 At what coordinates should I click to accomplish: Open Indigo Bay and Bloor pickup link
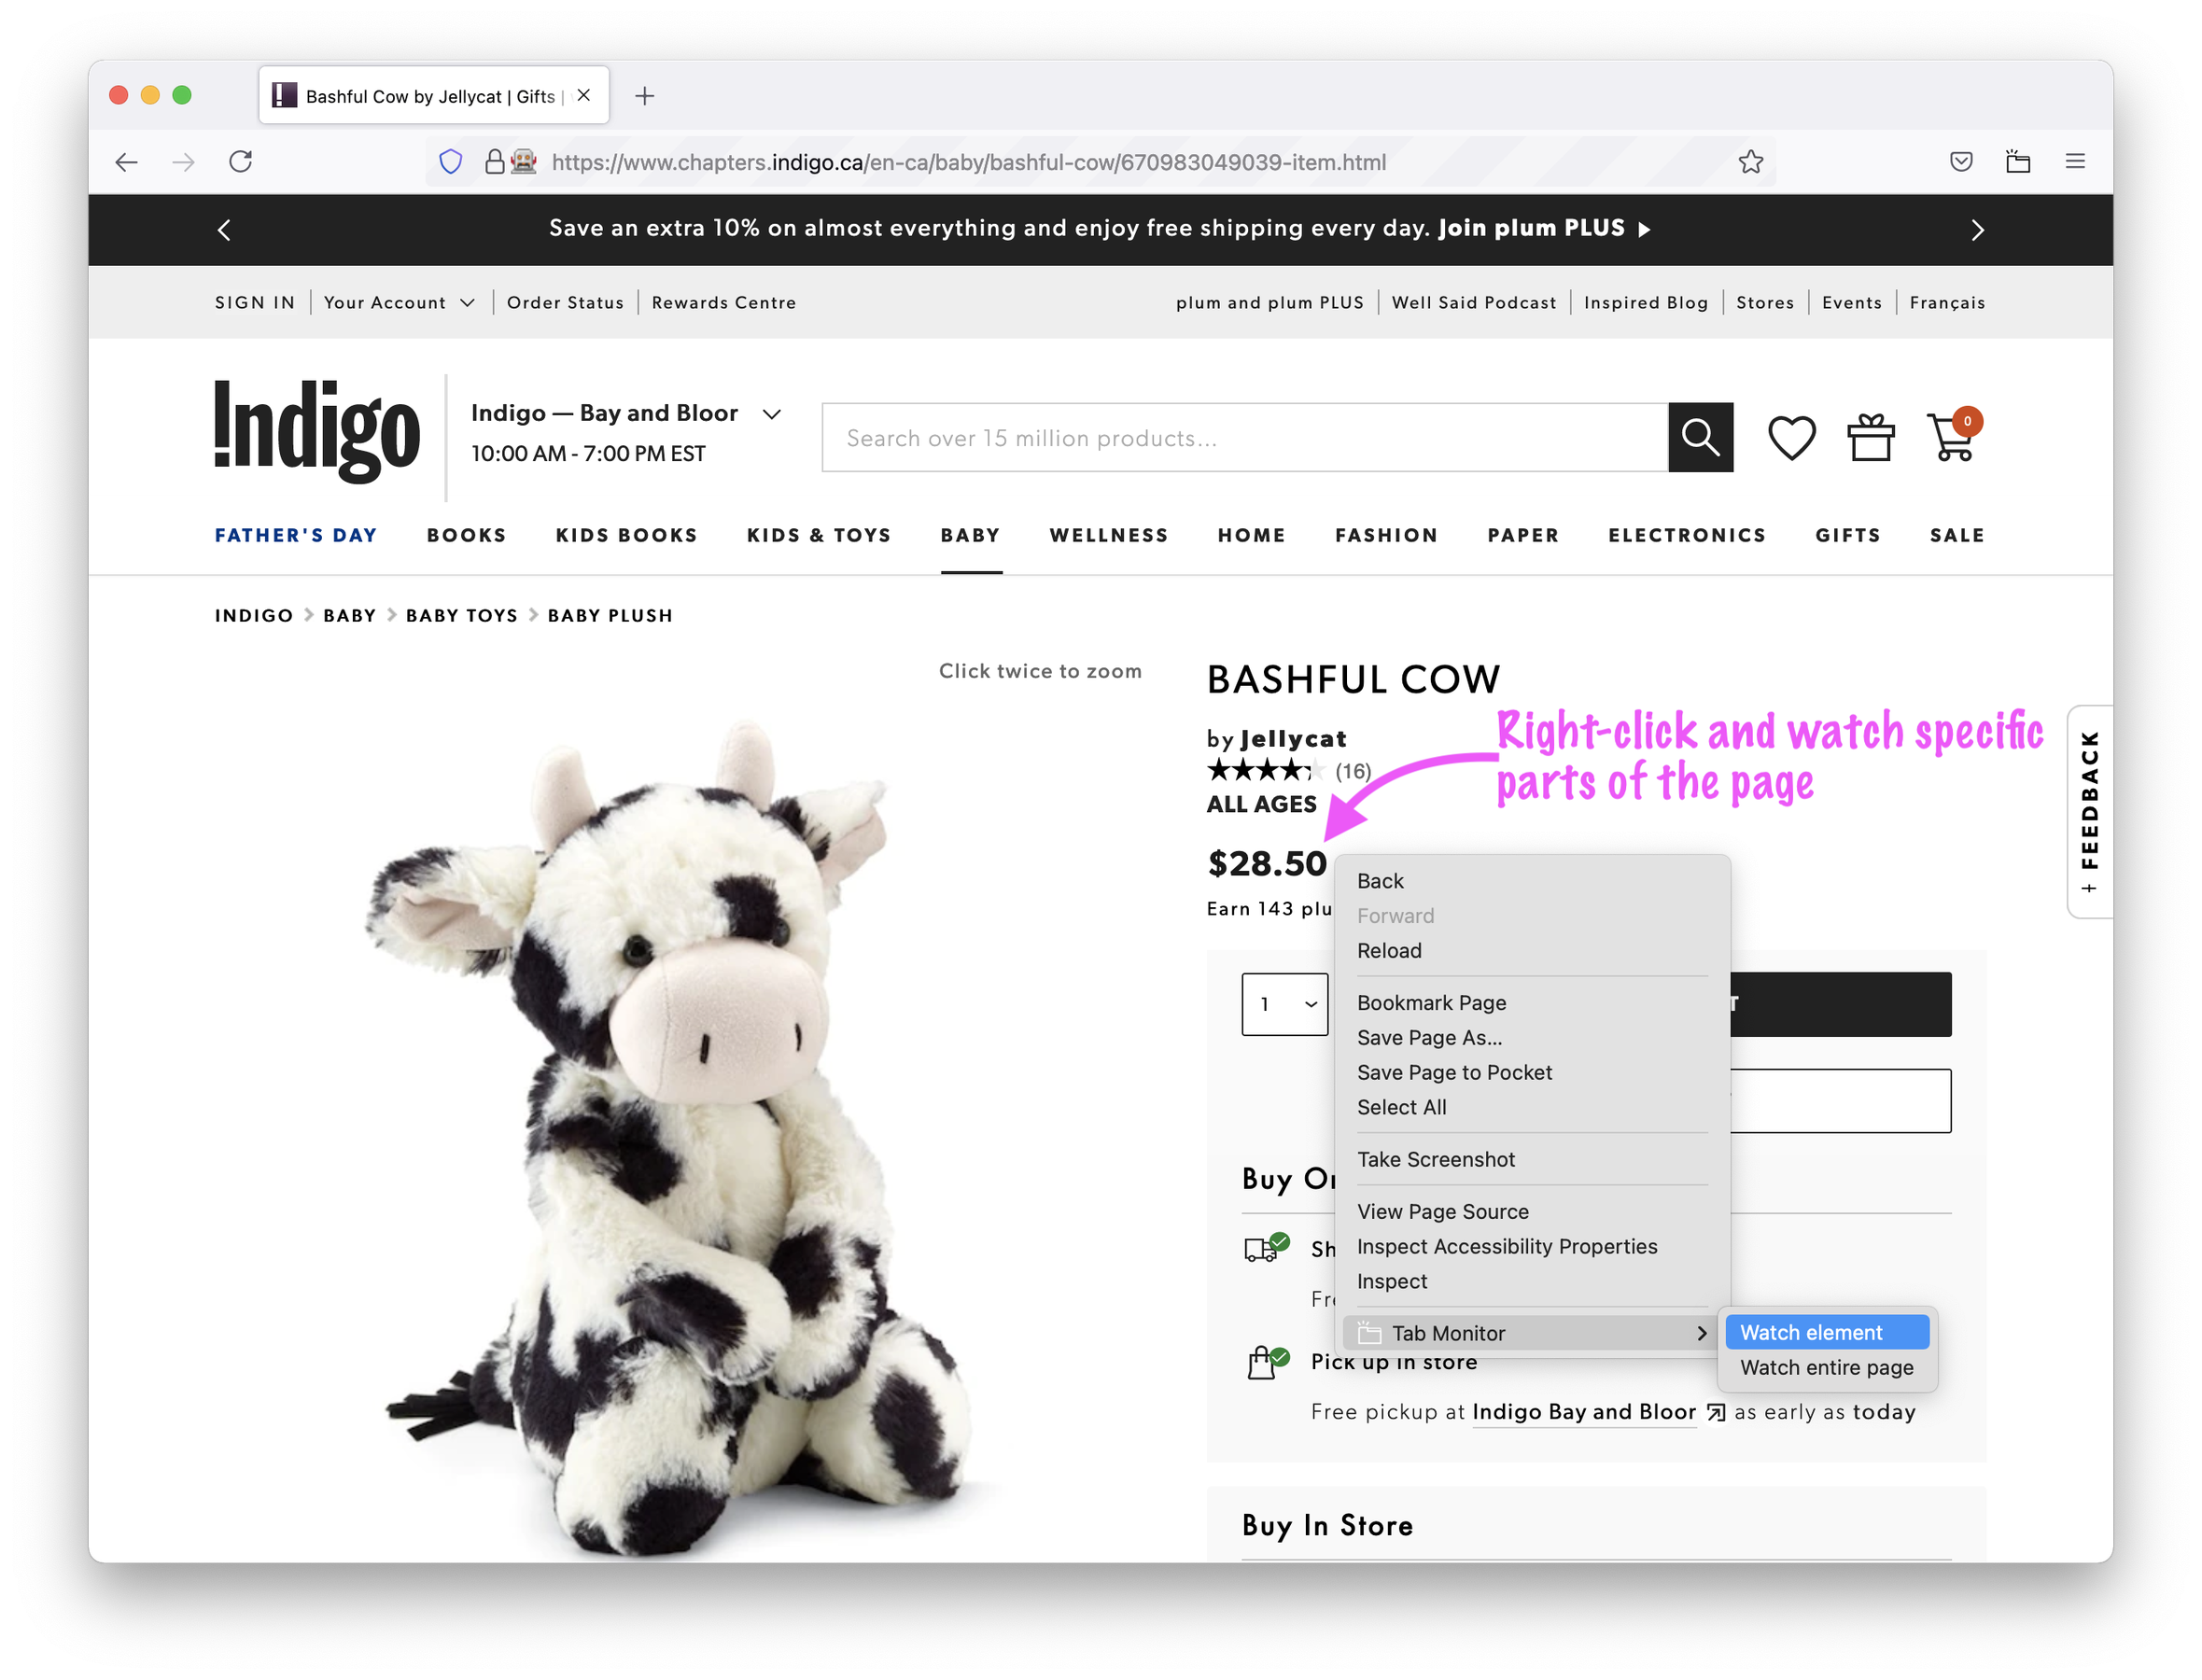coord(1584,1412)
